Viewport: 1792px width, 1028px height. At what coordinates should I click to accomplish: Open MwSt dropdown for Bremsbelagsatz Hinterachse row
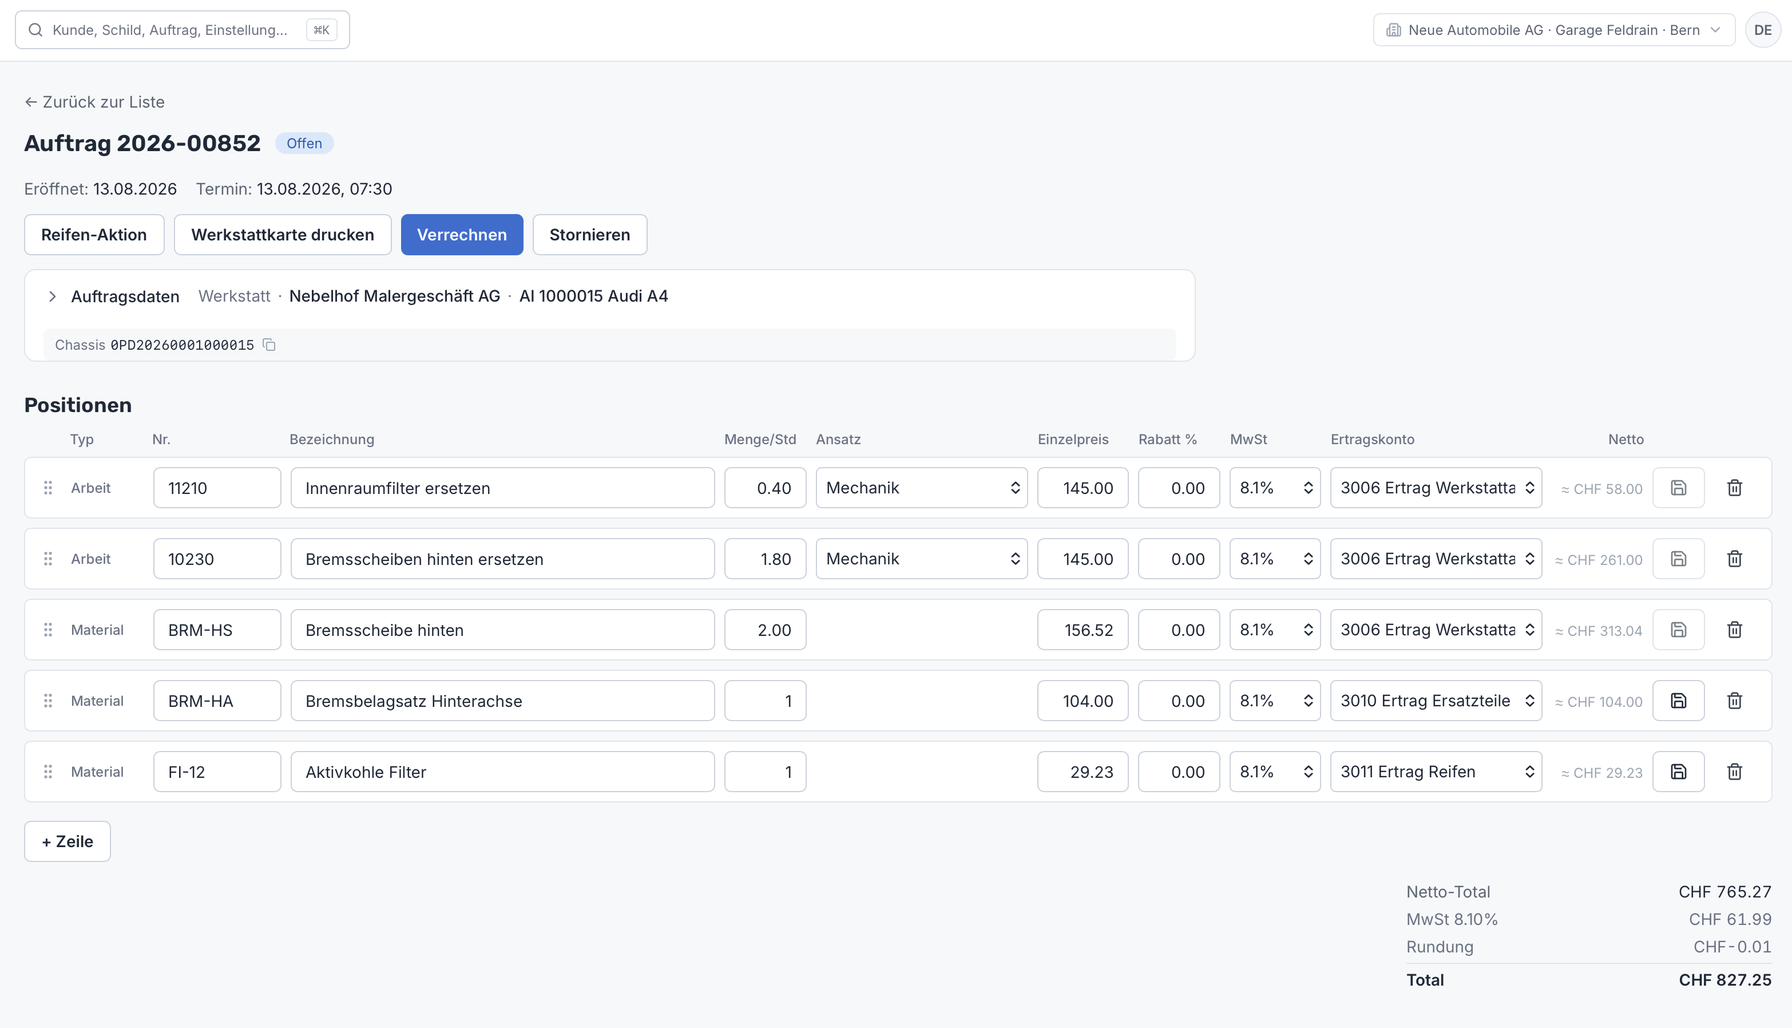coord(1275,701)
